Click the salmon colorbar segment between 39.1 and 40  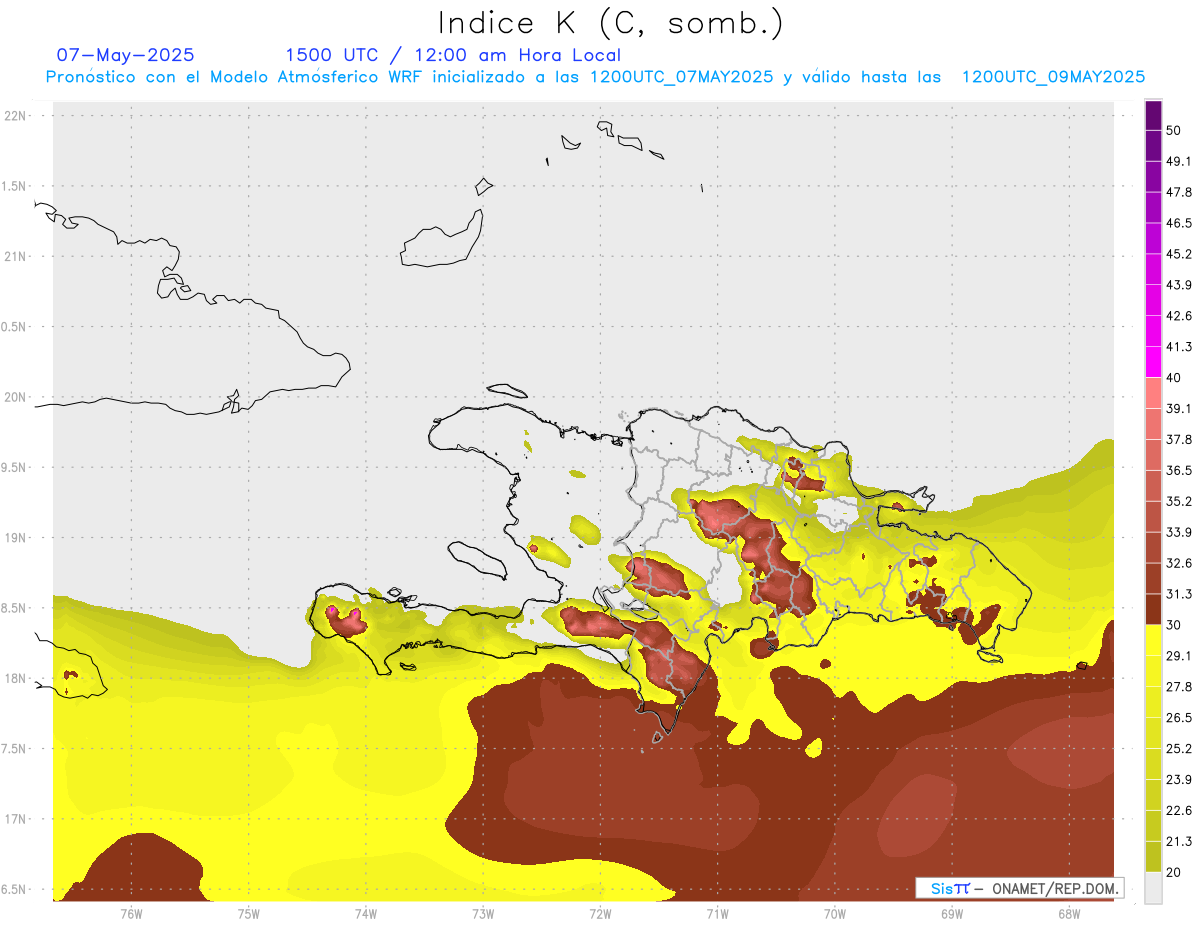point(1153,393)
